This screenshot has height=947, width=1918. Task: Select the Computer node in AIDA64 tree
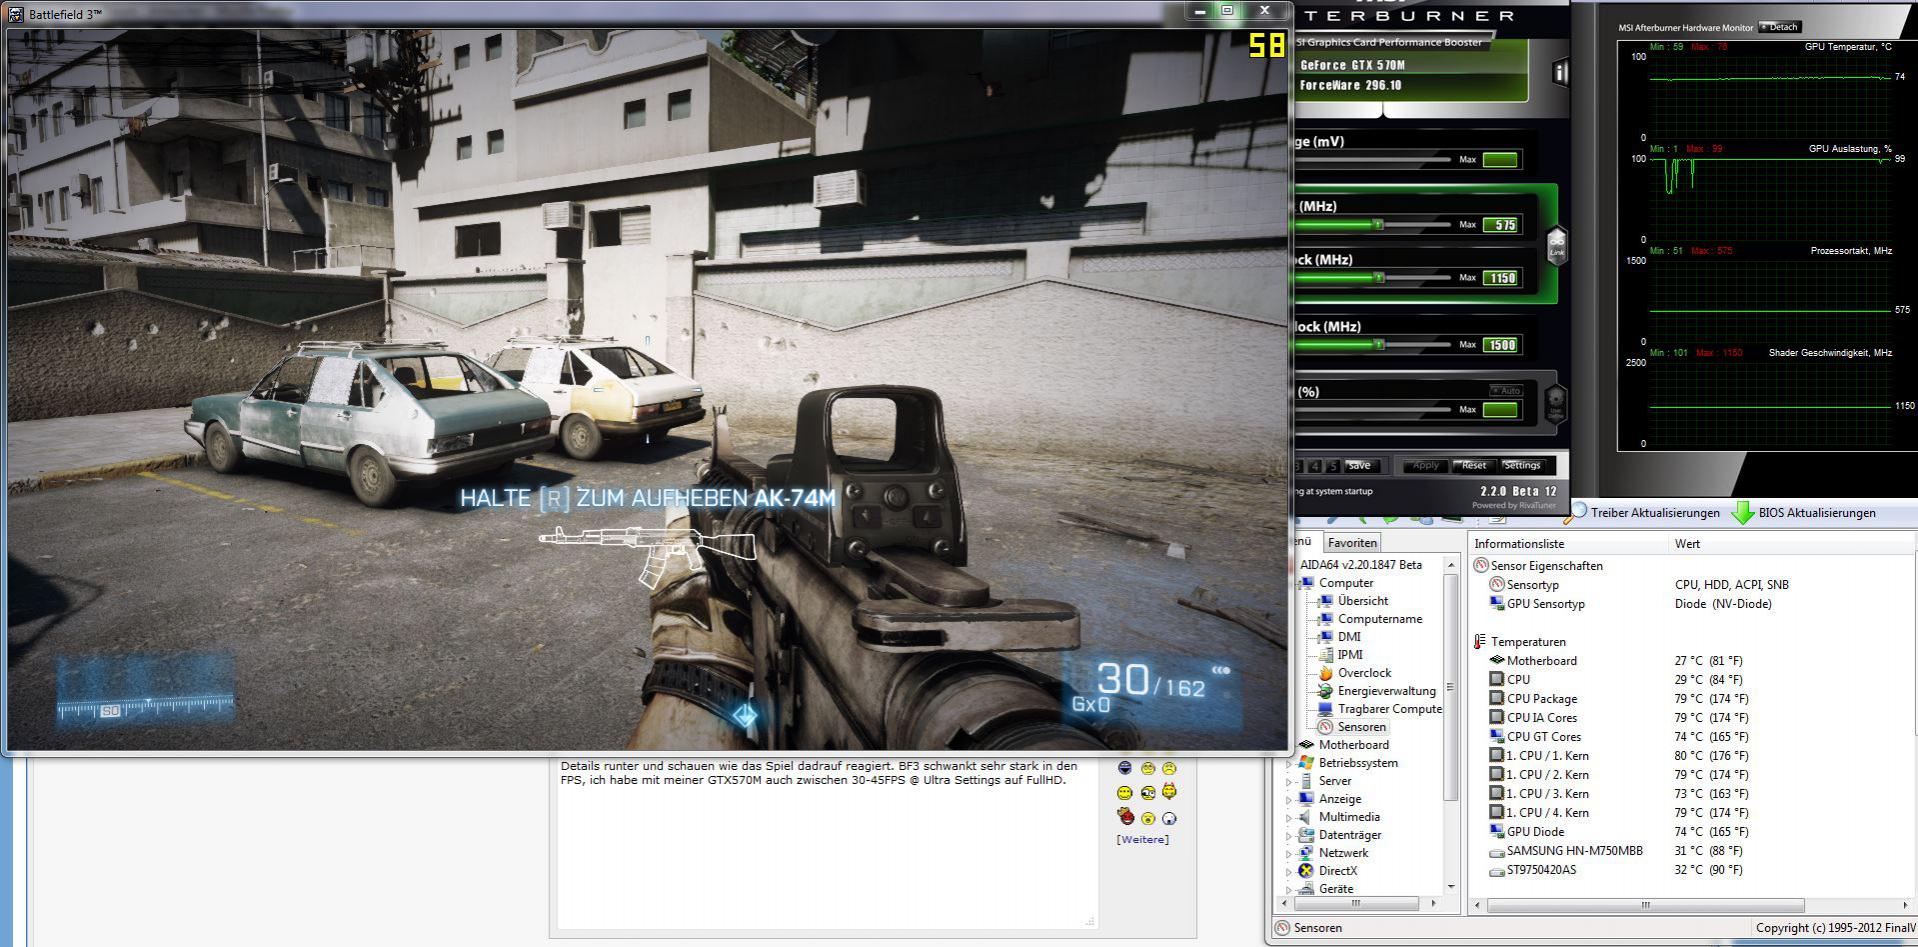click(x=1346, y=583)
